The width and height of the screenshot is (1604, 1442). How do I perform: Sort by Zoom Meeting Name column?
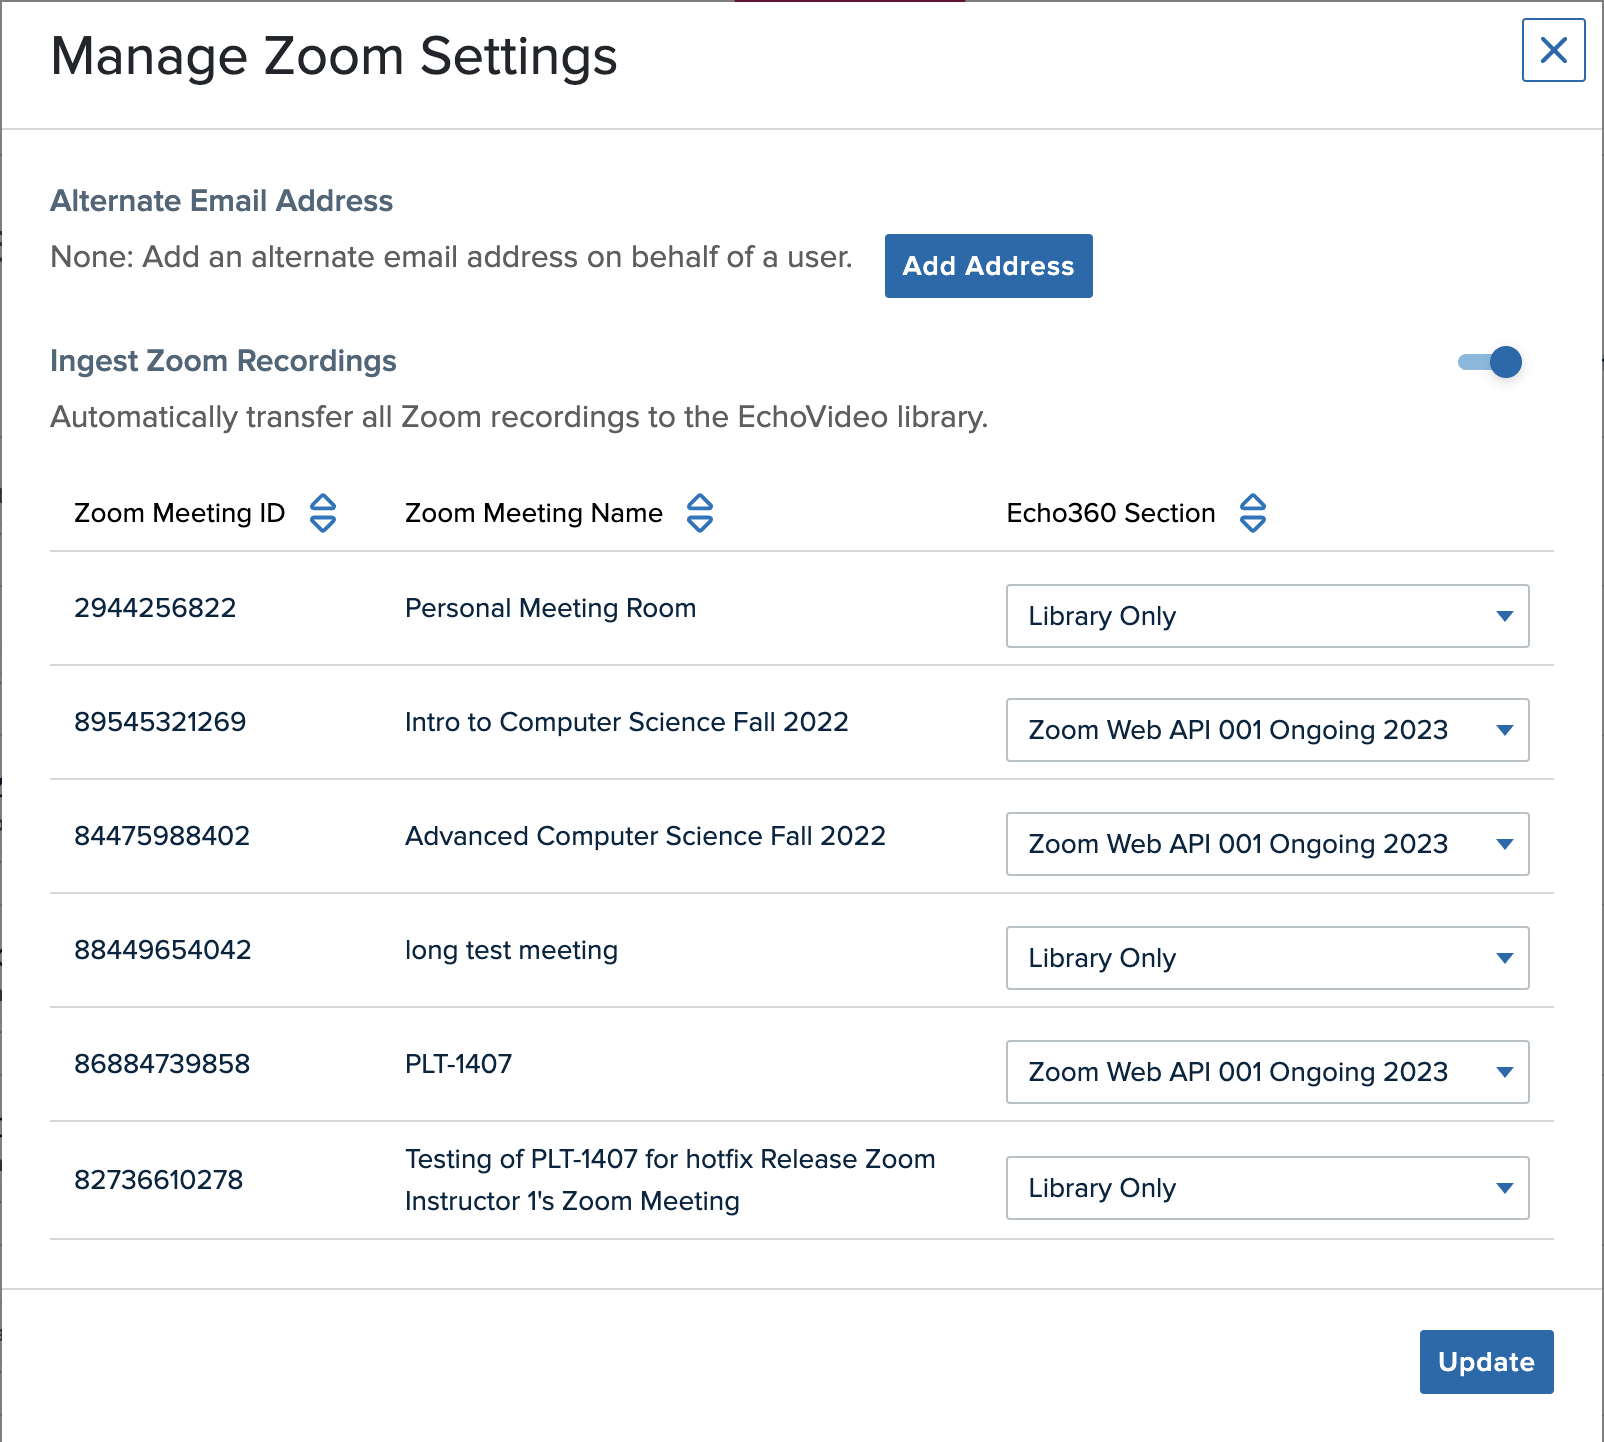(x=700, y=513)
